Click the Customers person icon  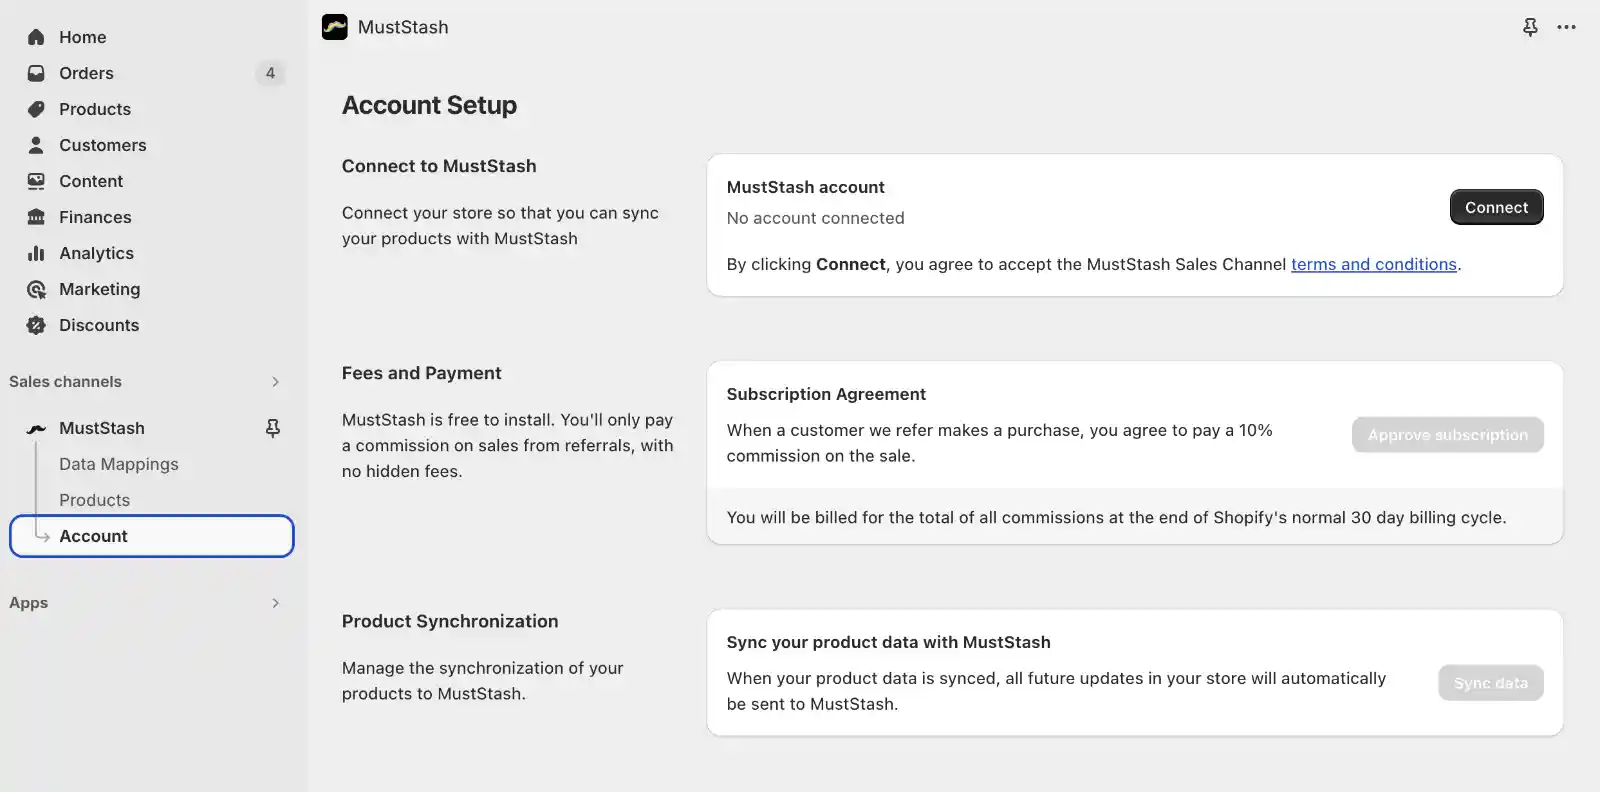click(x=36, y=145)
